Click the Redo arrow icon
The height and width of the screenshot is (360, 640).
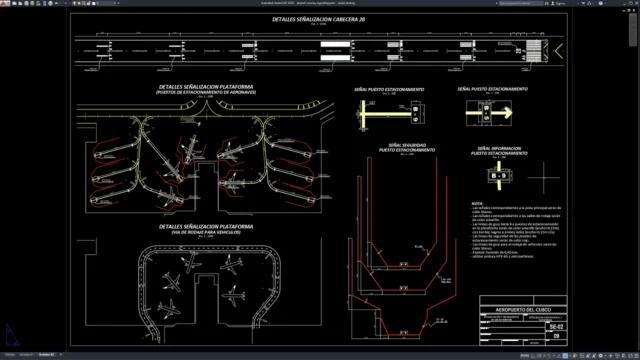pos(65,3)
